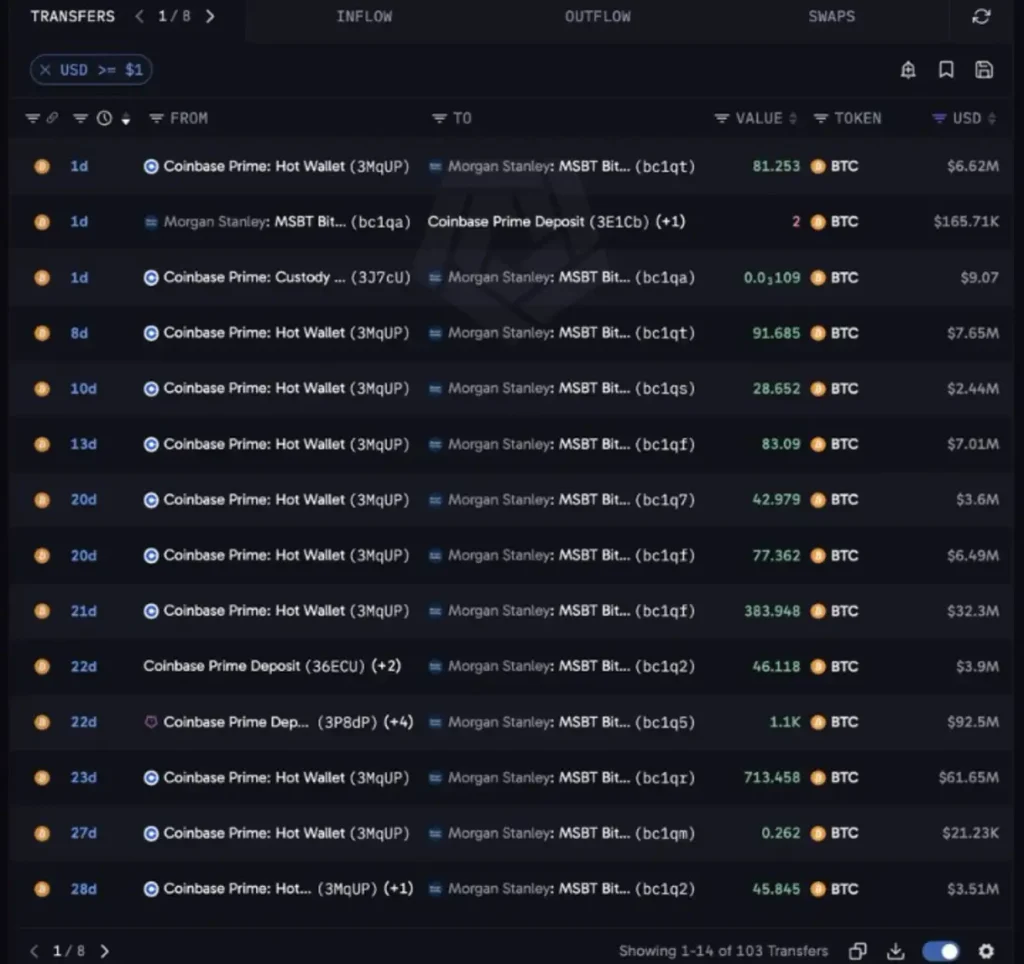Select the 383.948 BTC value
Screen dimensions: 1024x964
click(772, 611)
